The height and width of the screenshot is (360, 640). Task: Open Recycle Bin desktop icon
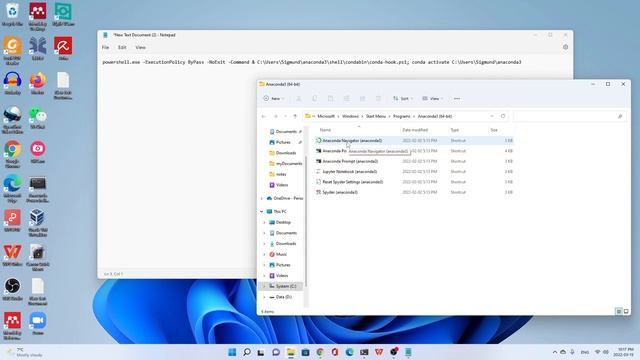[x=12, y=15]
